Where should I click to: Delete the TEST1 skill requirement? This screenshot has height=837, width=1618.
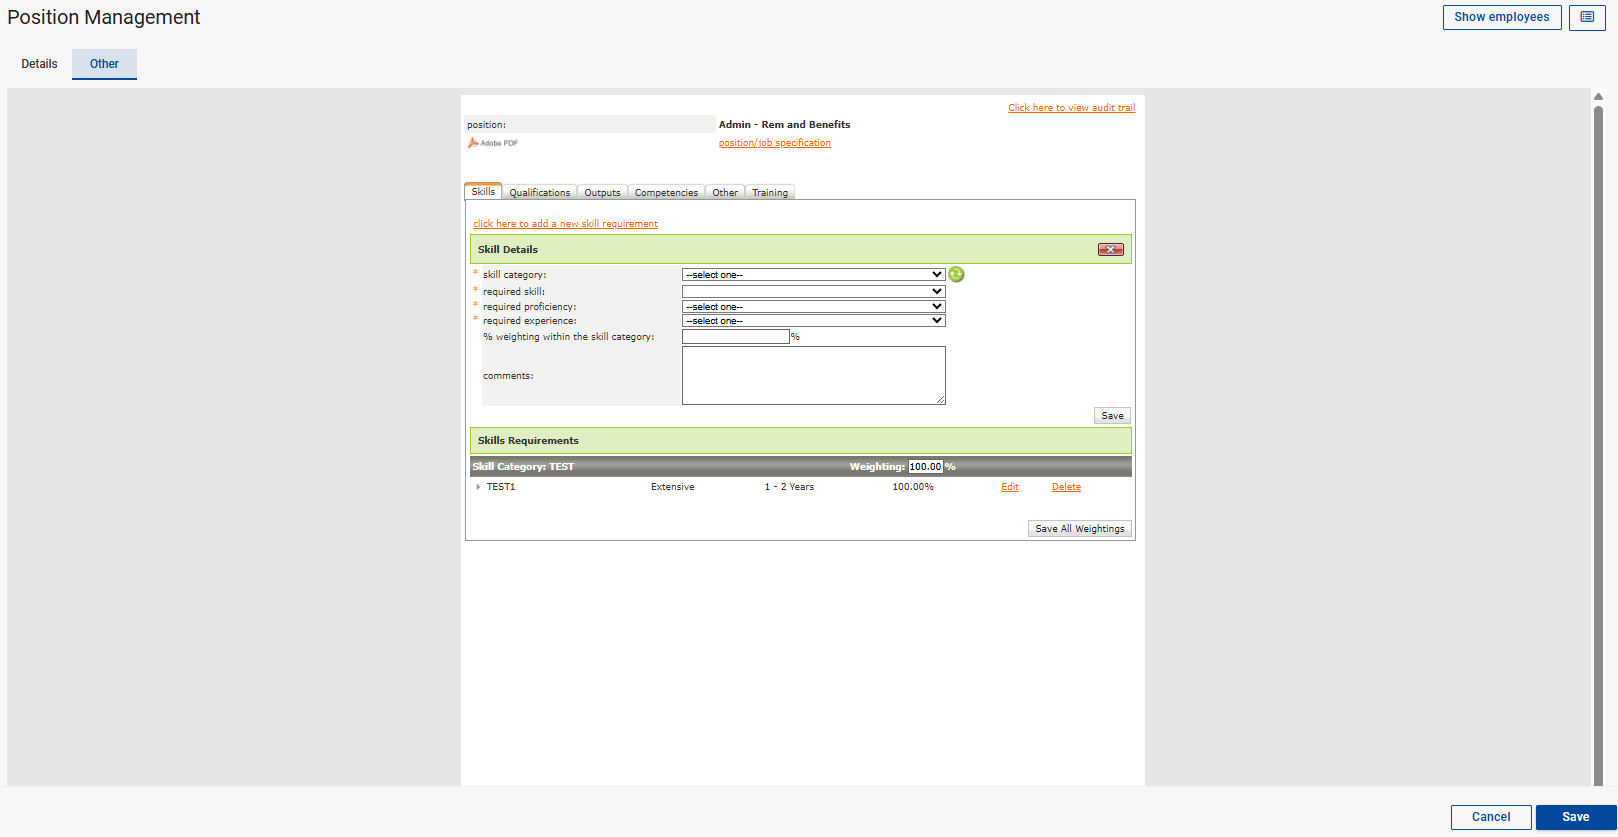pyautogui.click(x=1066, y=487)
